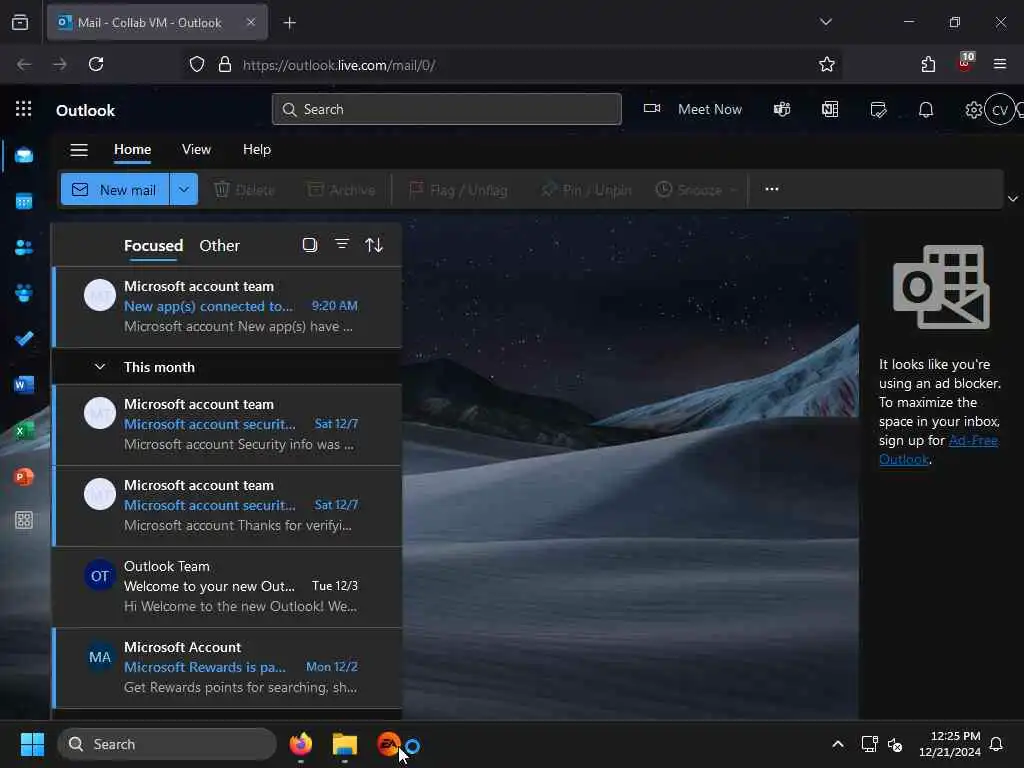
Task: Switch to the Focused inbox tab
Action: point(153,246)
